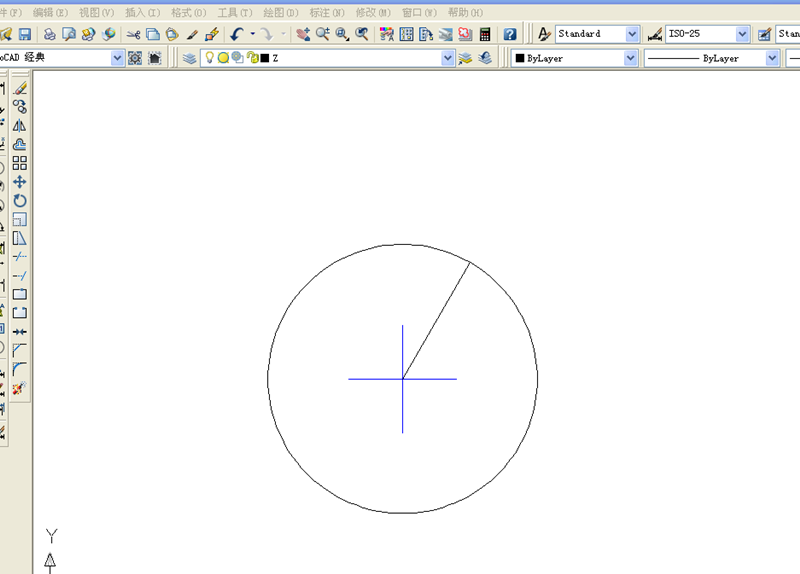Image resolution: width=800 pixels, height=574 pixels.
Task: Click the radius line inside the circle
Action: pos(436,320)
